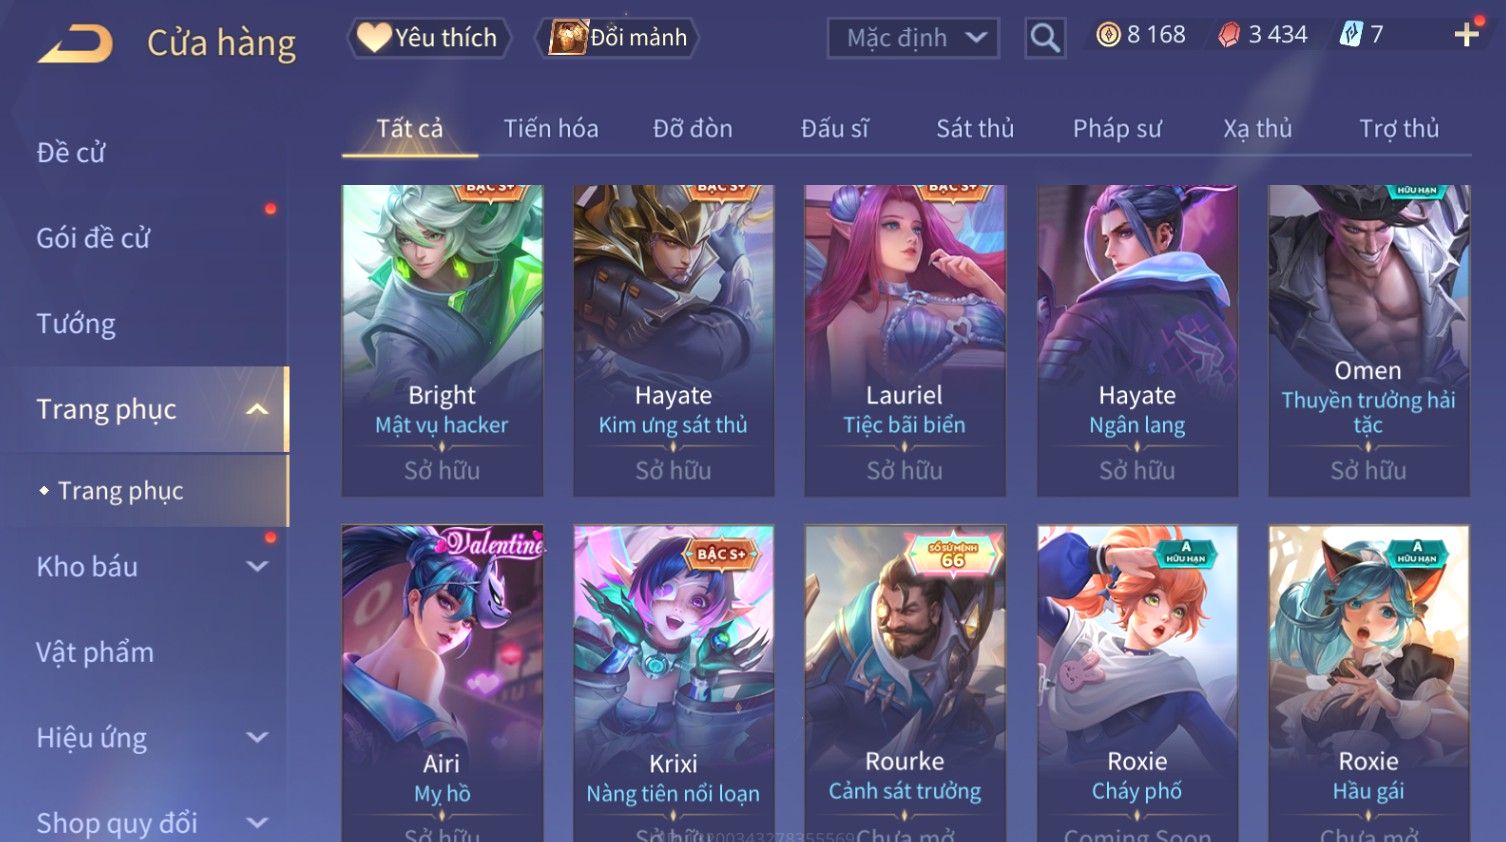The image size is (1506, 842).
Task: Open Yêu thích heart favorites
Action: point(429,38)
